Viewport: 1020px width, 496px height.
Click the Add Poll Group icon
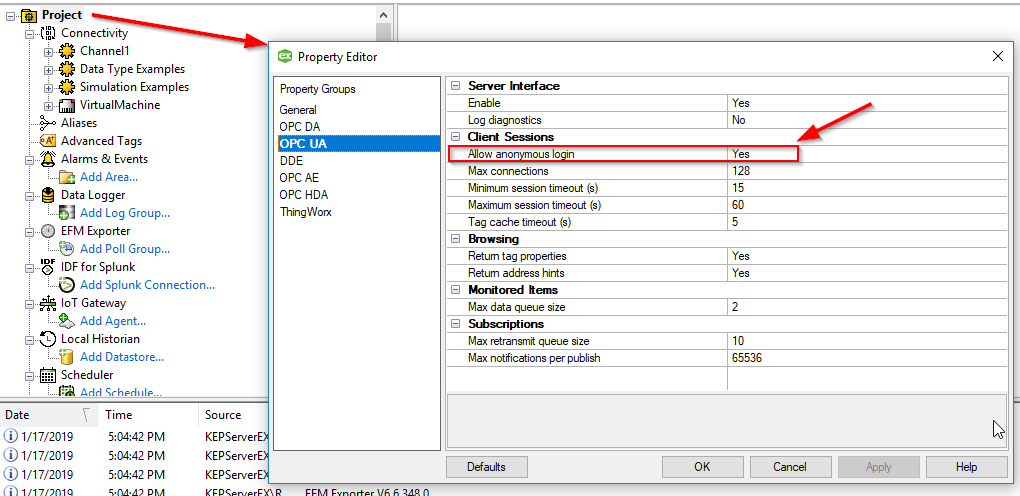coord(67,249)
